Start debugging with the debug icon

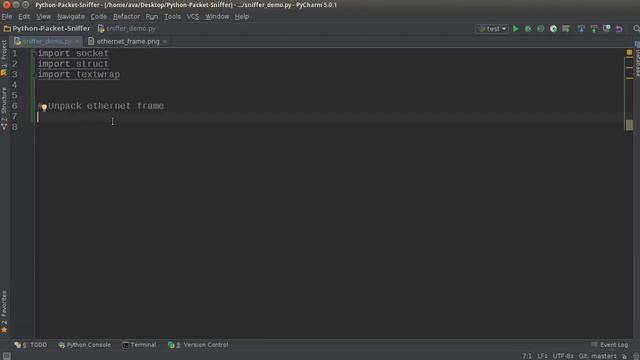pos(528,29)
